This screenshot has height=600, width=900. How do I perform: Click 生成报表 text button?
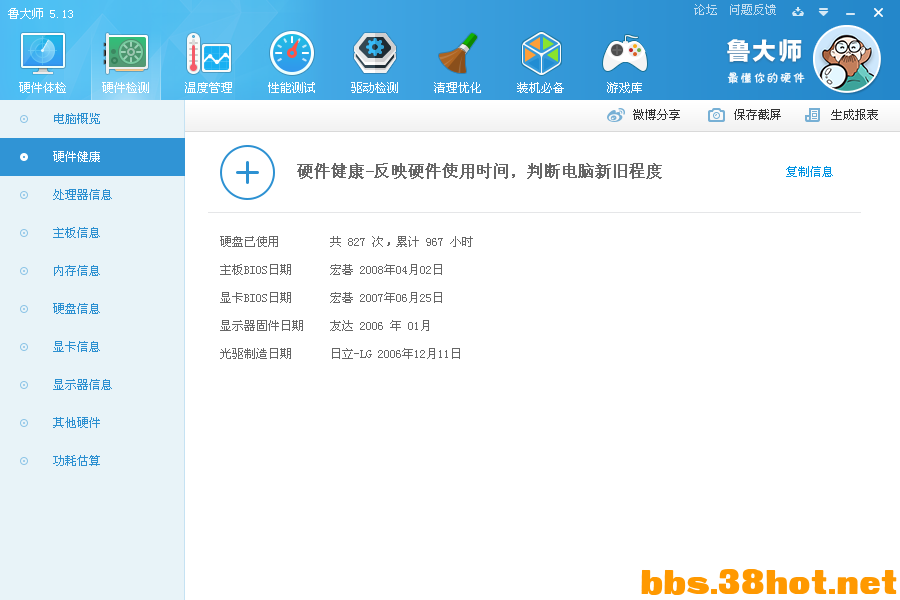854,115
